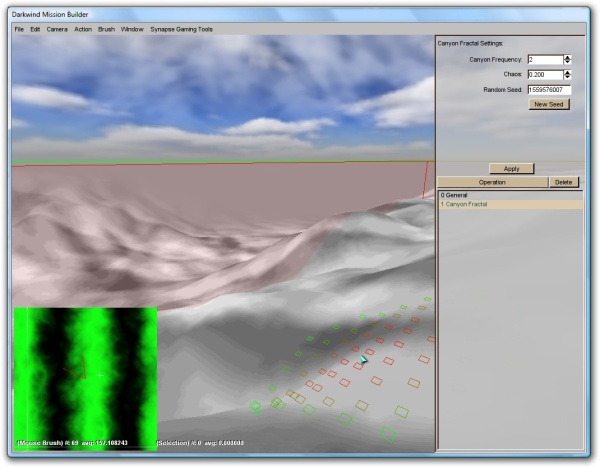
Task: Delete the selected operation
Action: 564,183
